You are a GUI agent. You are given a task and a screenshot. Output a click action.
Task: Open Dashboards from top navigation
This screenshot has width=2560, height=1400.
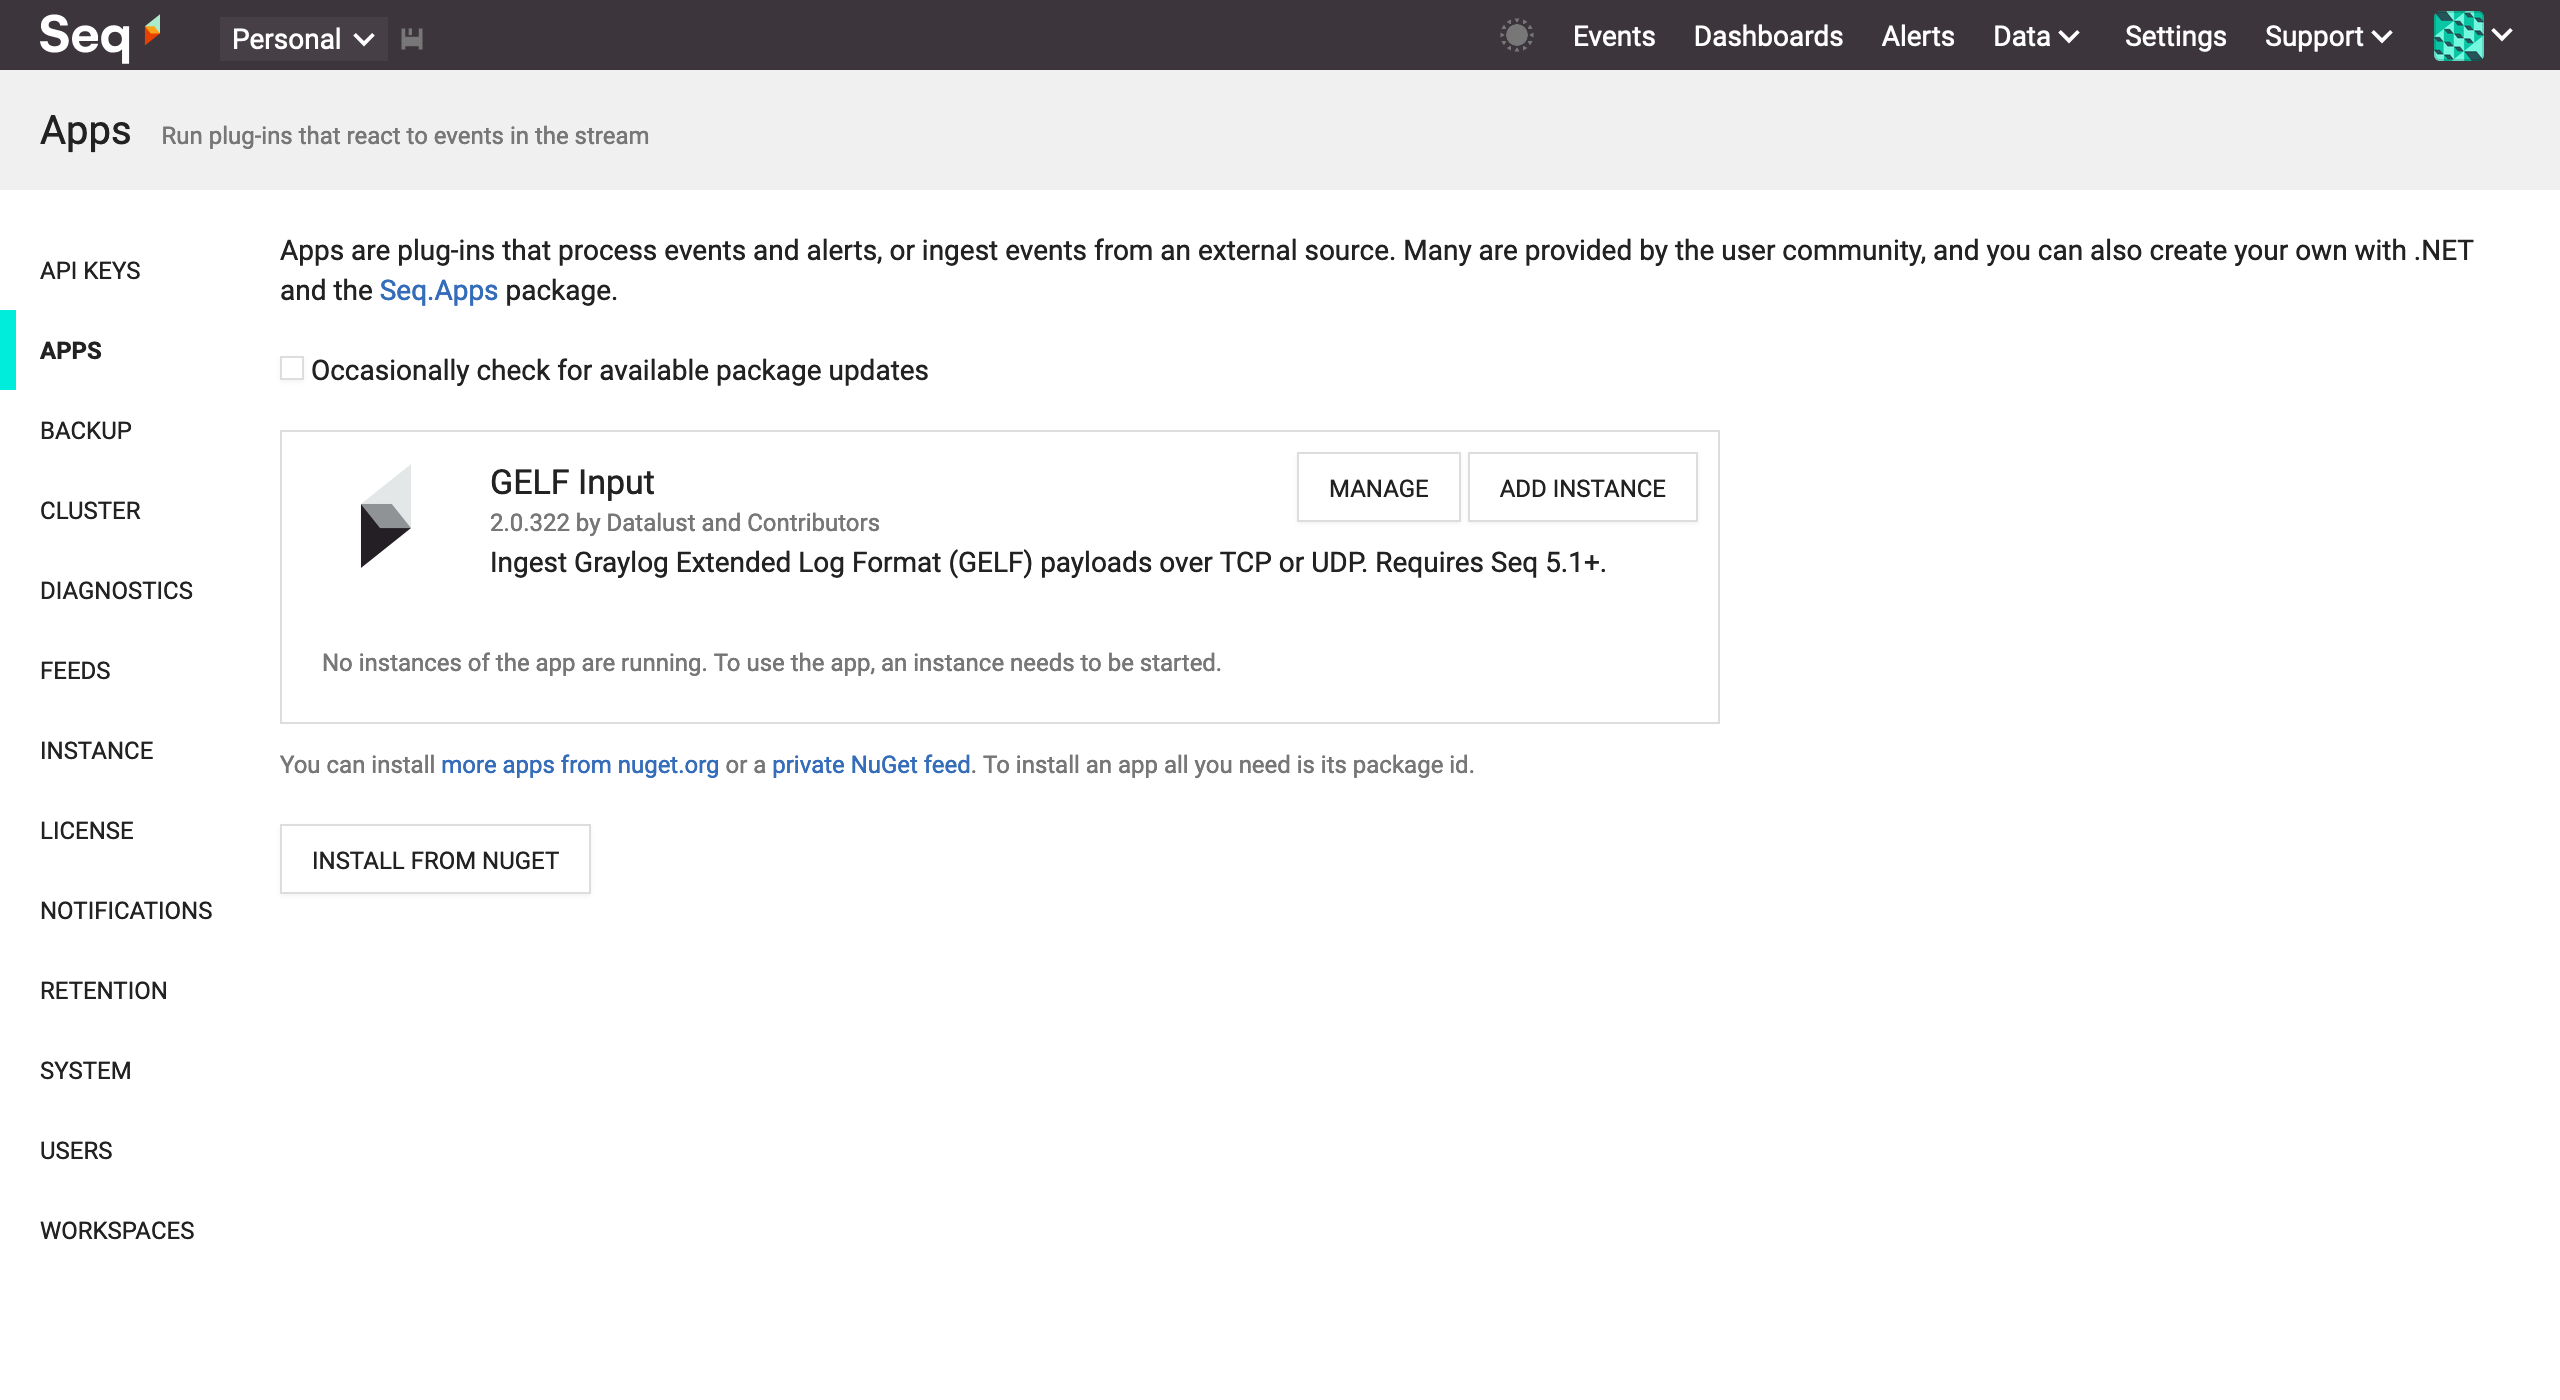click(x=1767, y=36)
